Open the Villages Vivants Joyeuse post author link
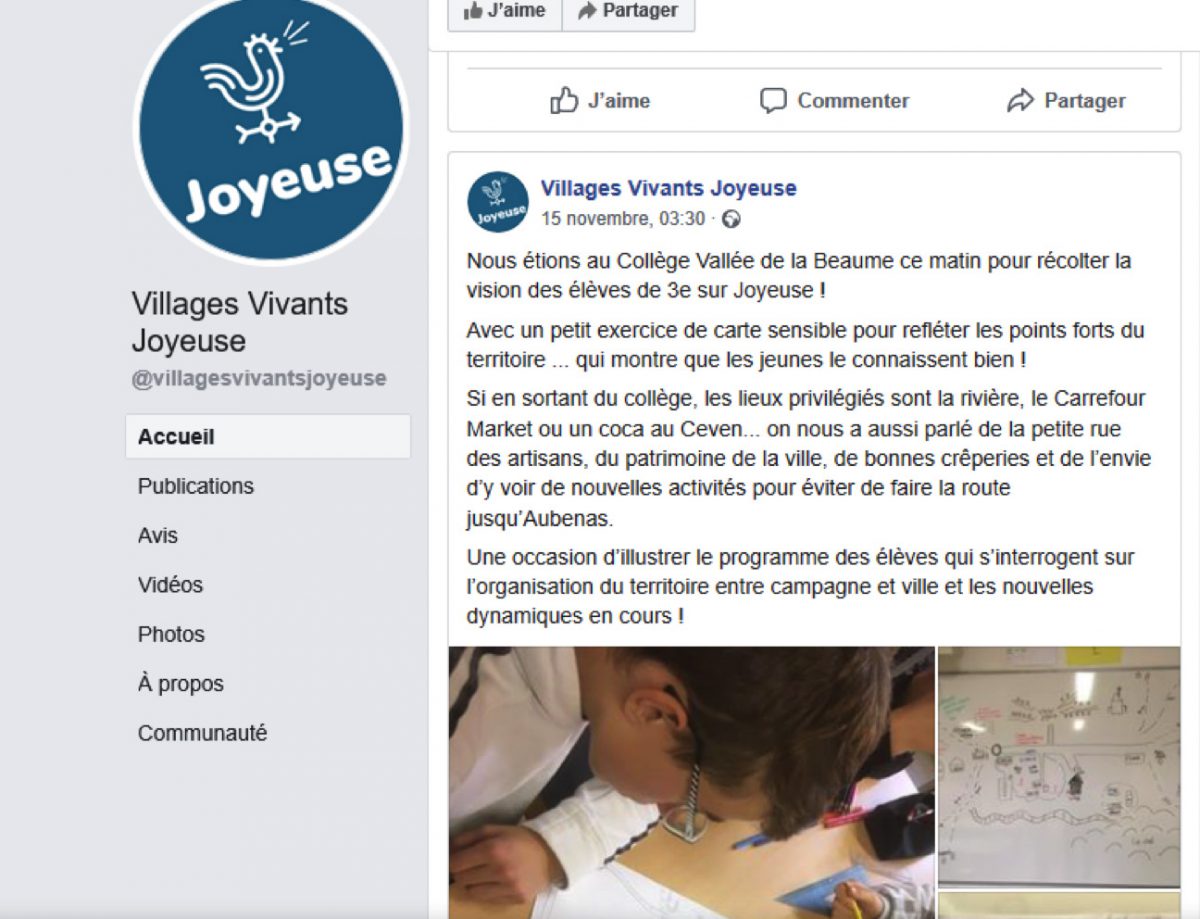The width and height of the screenshot is (1200, 919). pos(669,188)
